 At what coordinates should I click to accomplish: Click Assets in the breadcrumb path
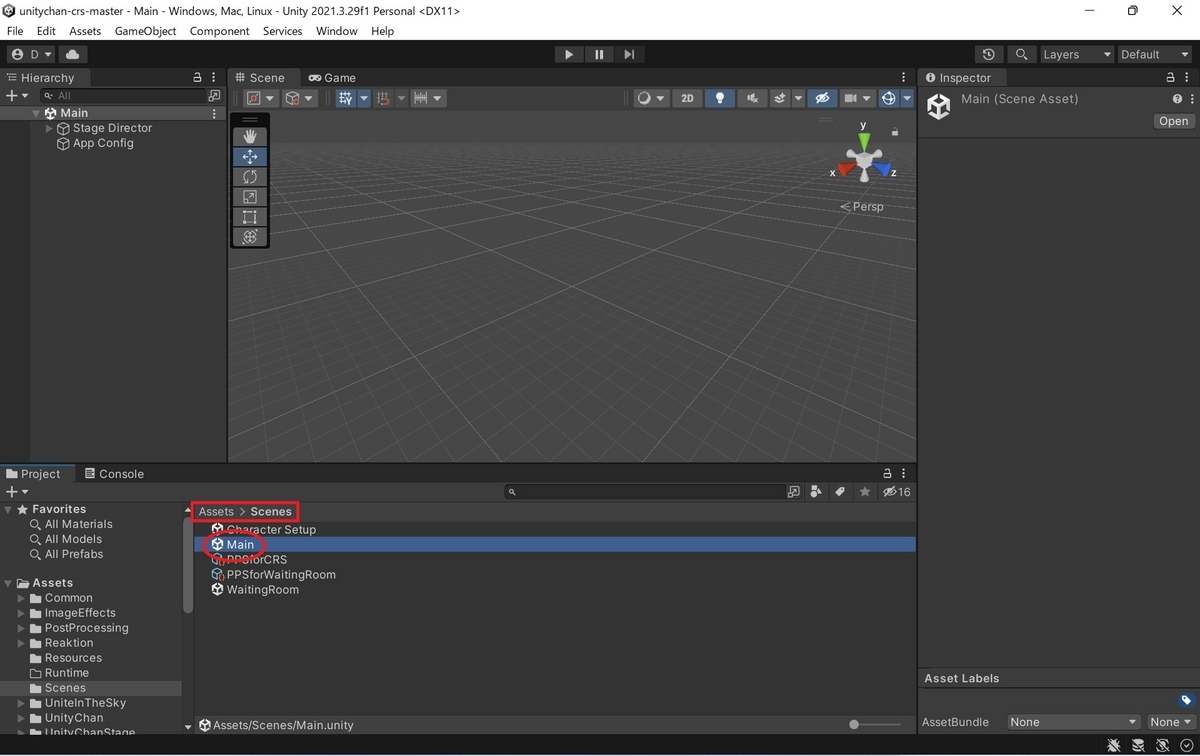pyautogui.click(x=216, y=511)
